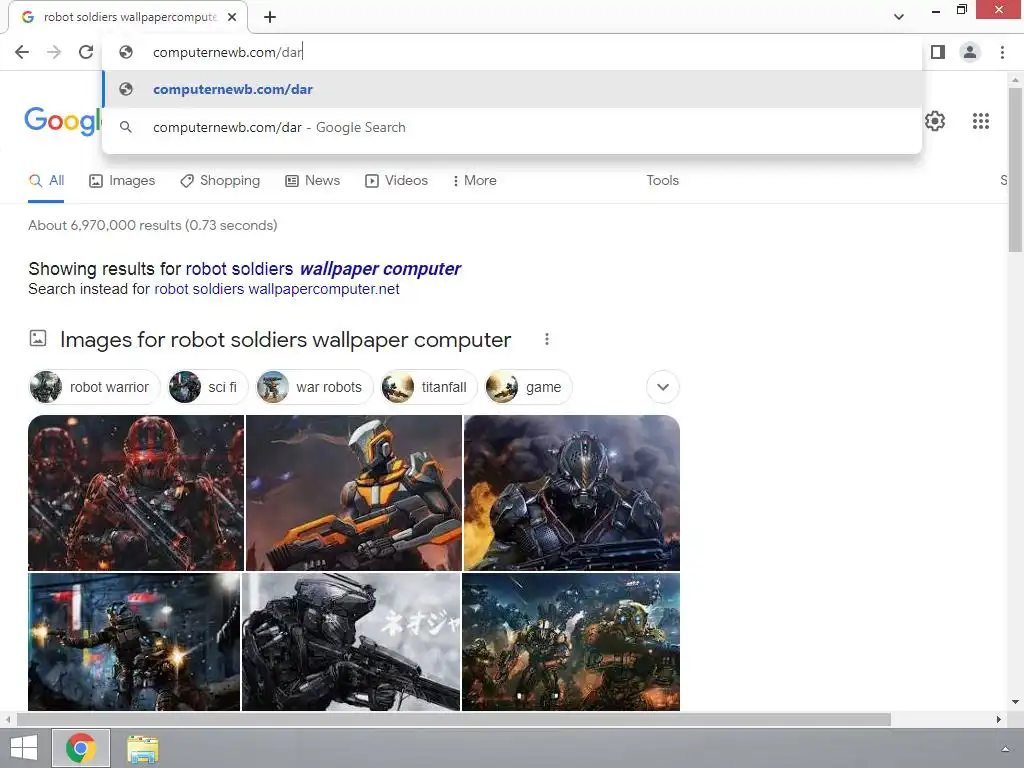Filter images by war robots chip
The height and width of the screenshot is (768, 1024).
pos(314,387)
